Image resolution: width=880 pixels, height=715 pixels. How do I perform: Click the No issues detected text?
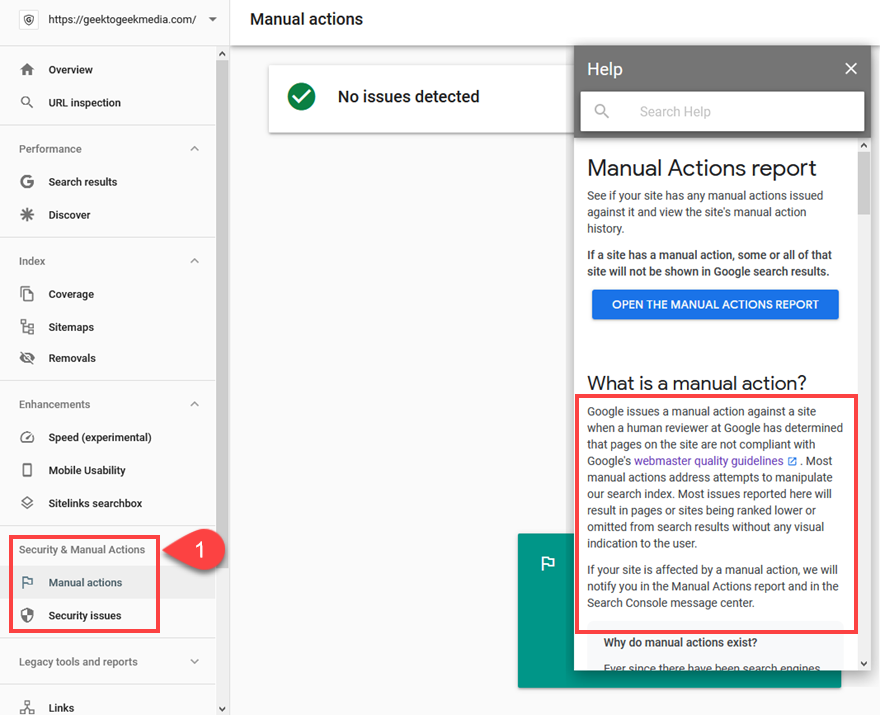(408, 97)
